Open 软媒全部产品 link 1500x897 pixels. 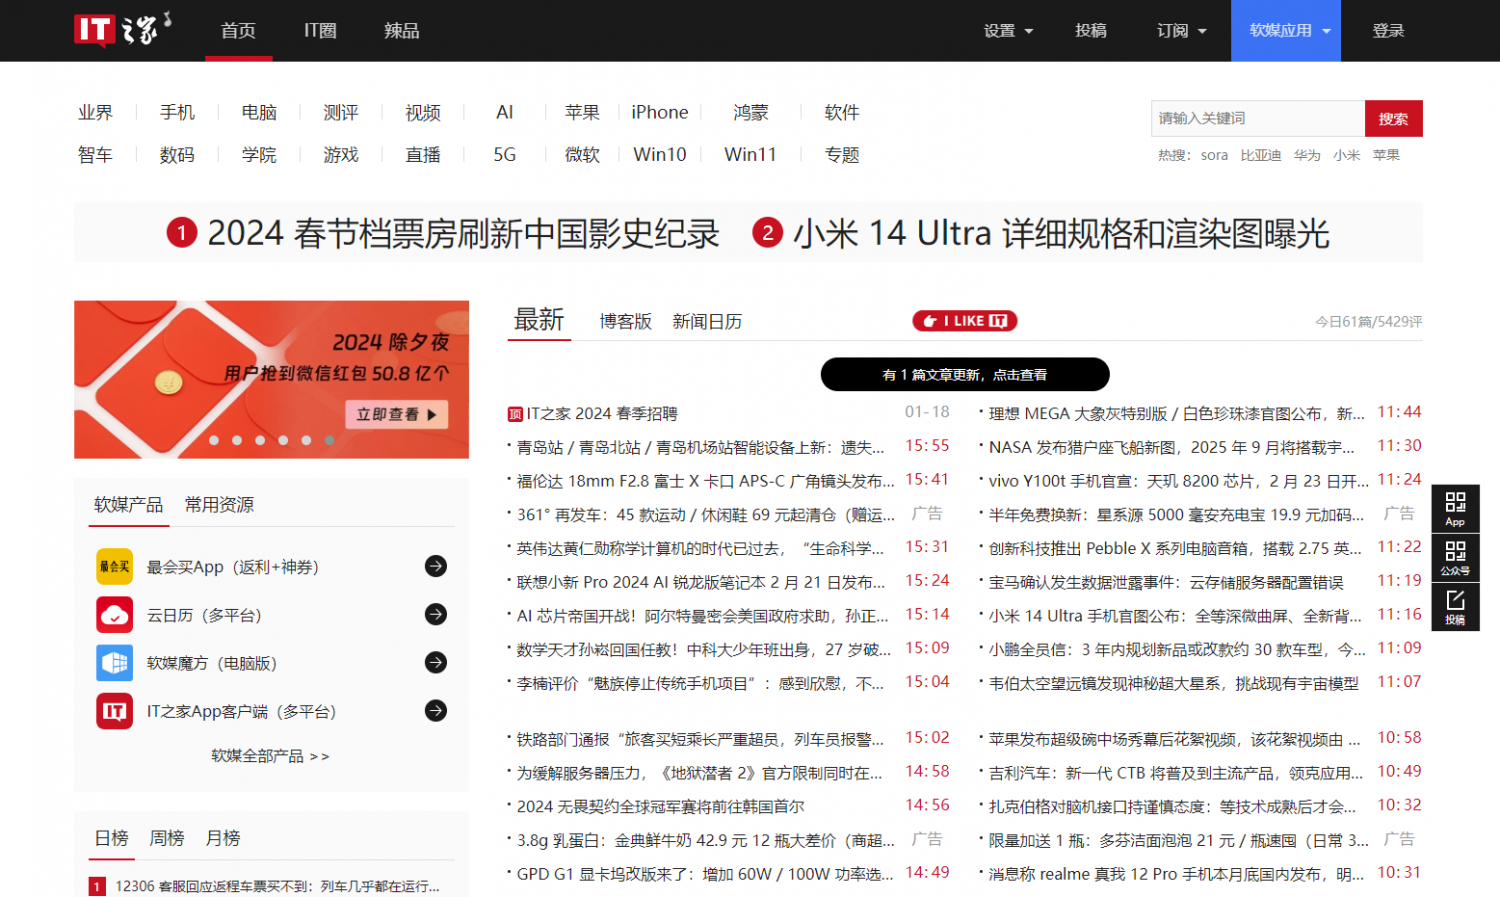click(x=270, y=756)
